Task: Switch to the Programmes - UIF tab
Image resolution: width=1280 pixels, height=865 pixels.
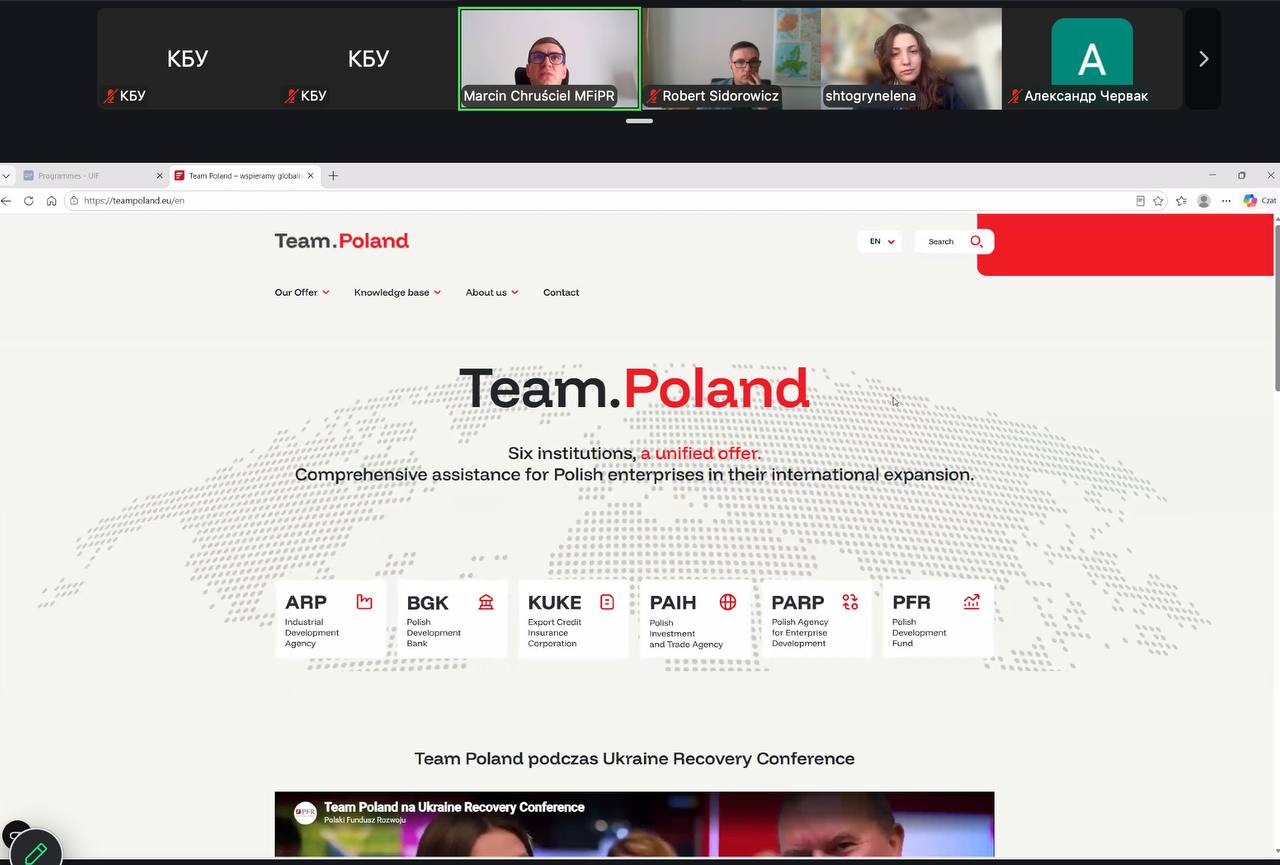Action: coord(92,175)
